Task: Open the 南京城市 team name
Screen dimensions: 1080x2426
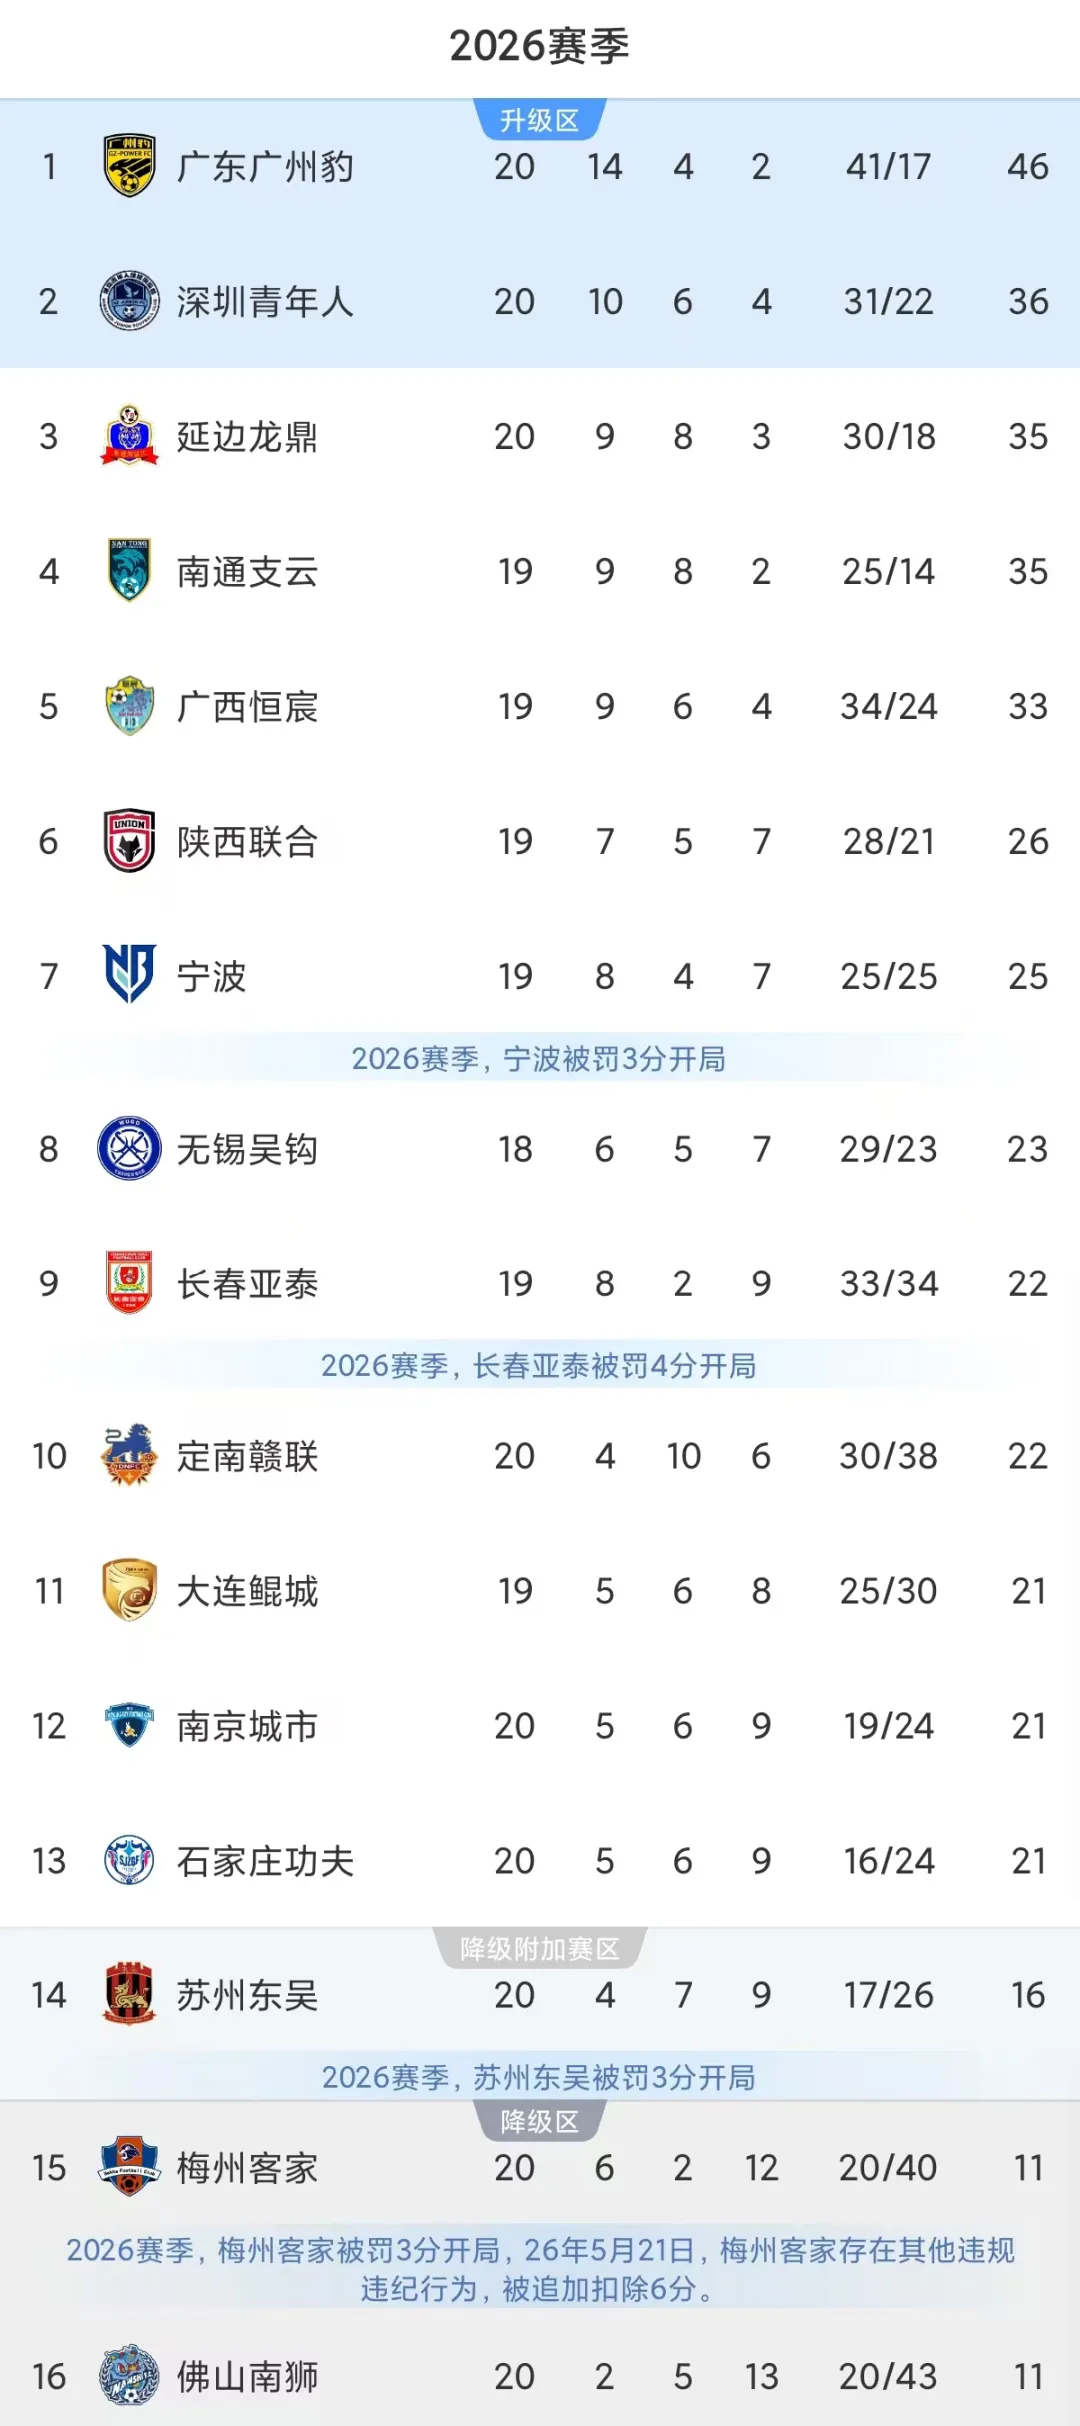Action: coord(247,1726)
